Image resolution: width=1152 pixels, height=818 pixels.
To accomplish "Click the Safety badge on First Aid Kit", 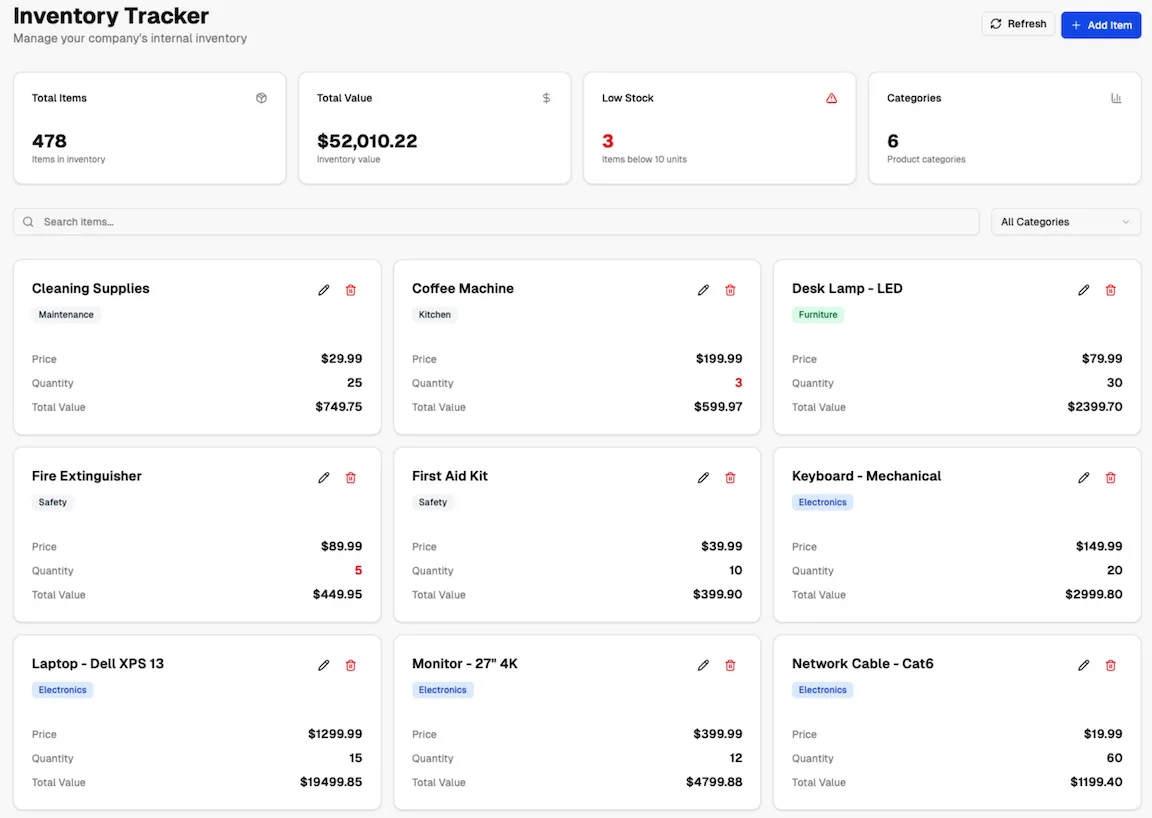I will point(432,502).
